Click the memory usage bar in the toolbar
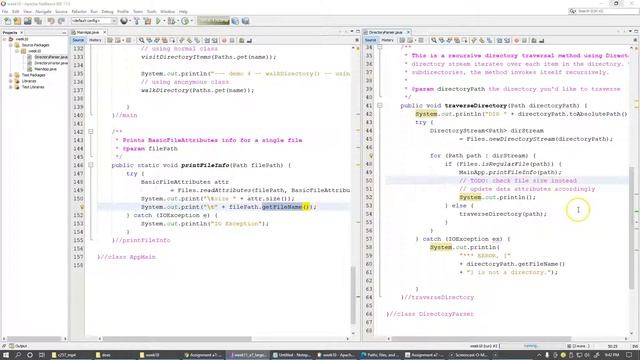 (213, 21)
